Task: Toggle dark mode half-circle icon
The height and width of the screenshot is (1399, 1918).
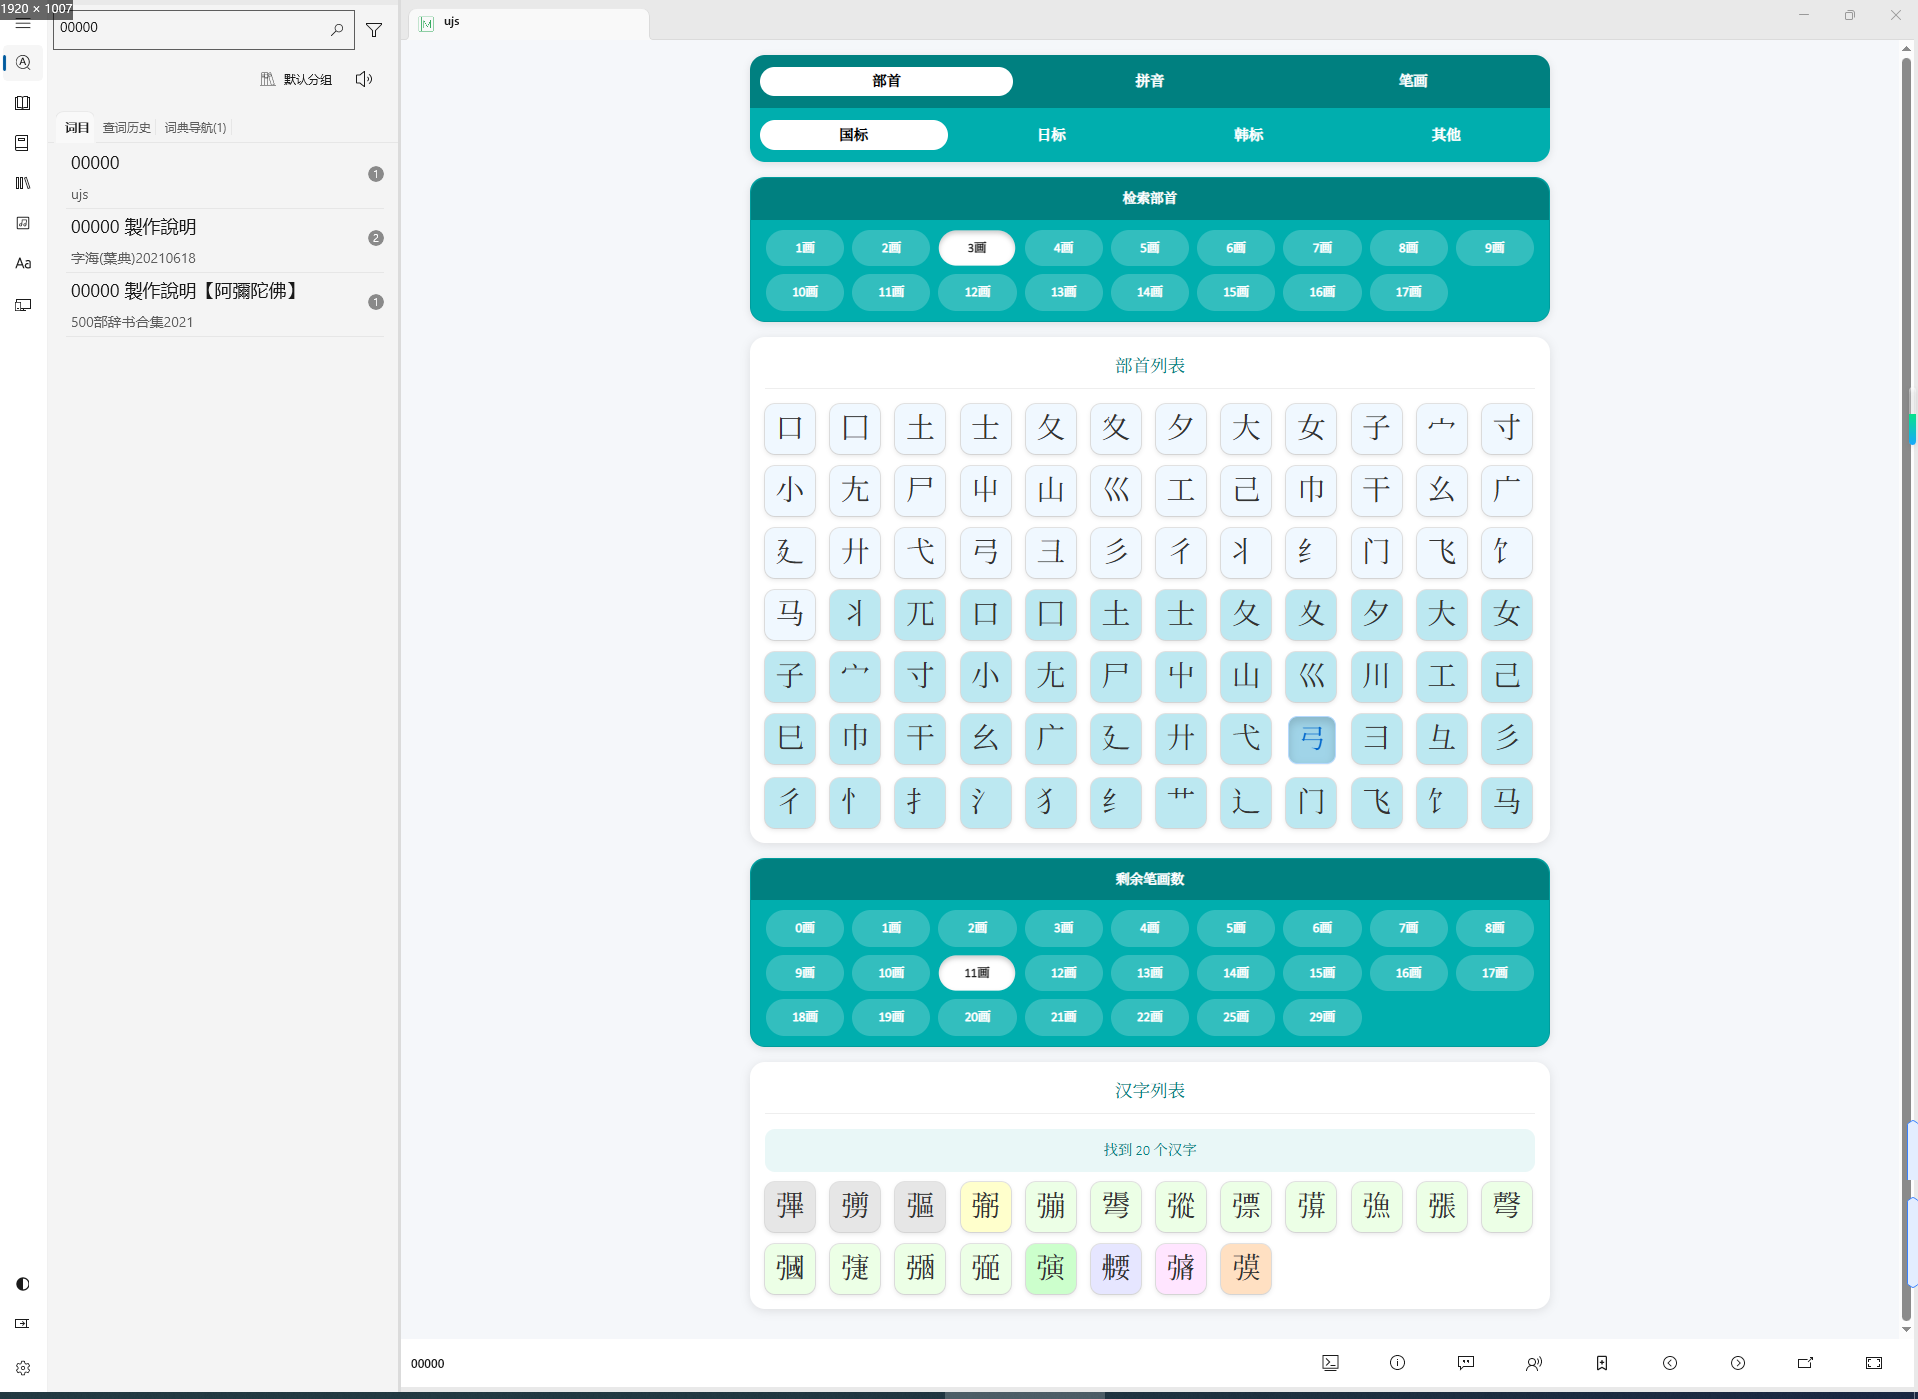Action: point(23,1284)
